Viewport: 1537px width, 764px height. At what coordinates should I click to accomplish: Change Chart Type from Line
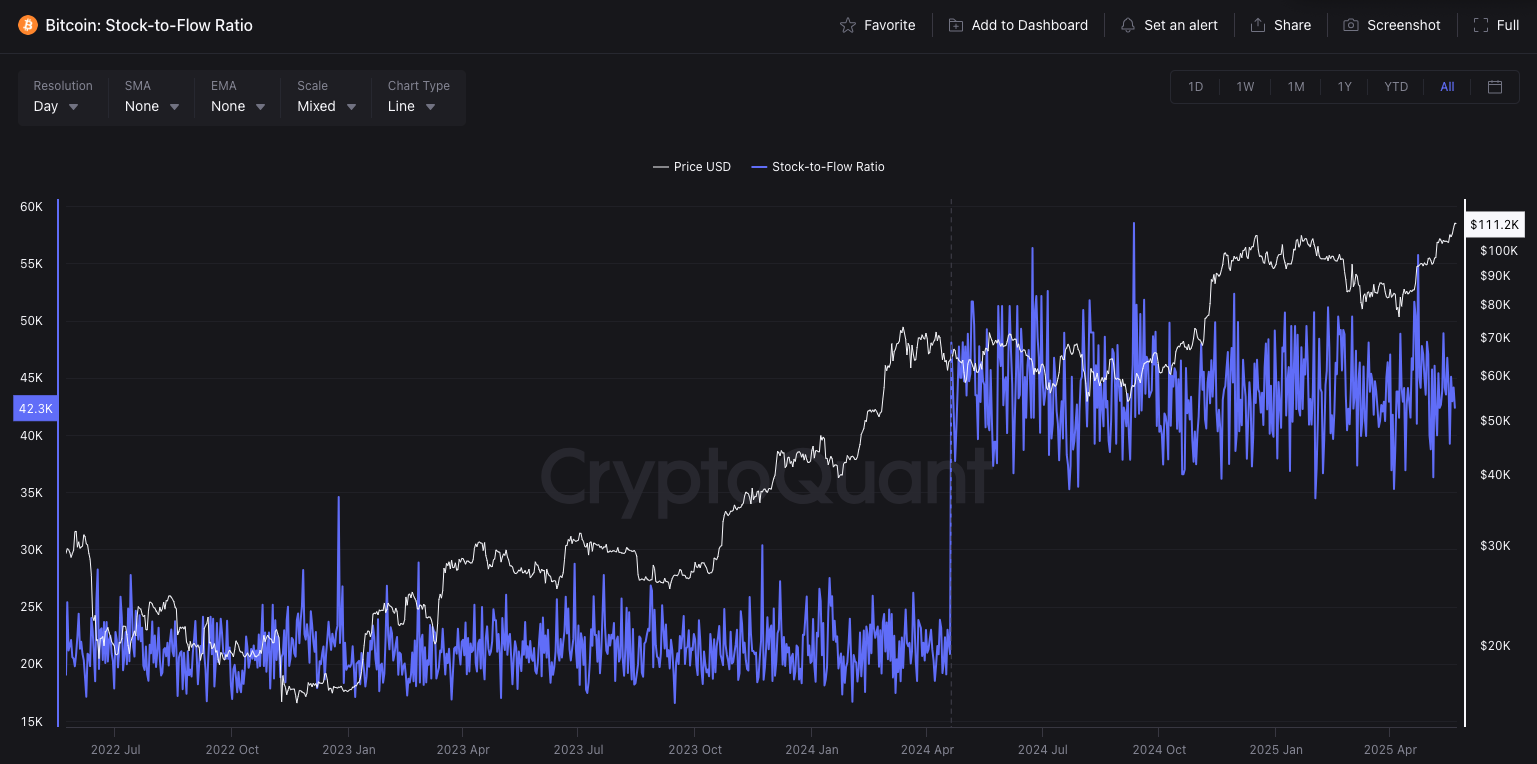pos(412,107)
